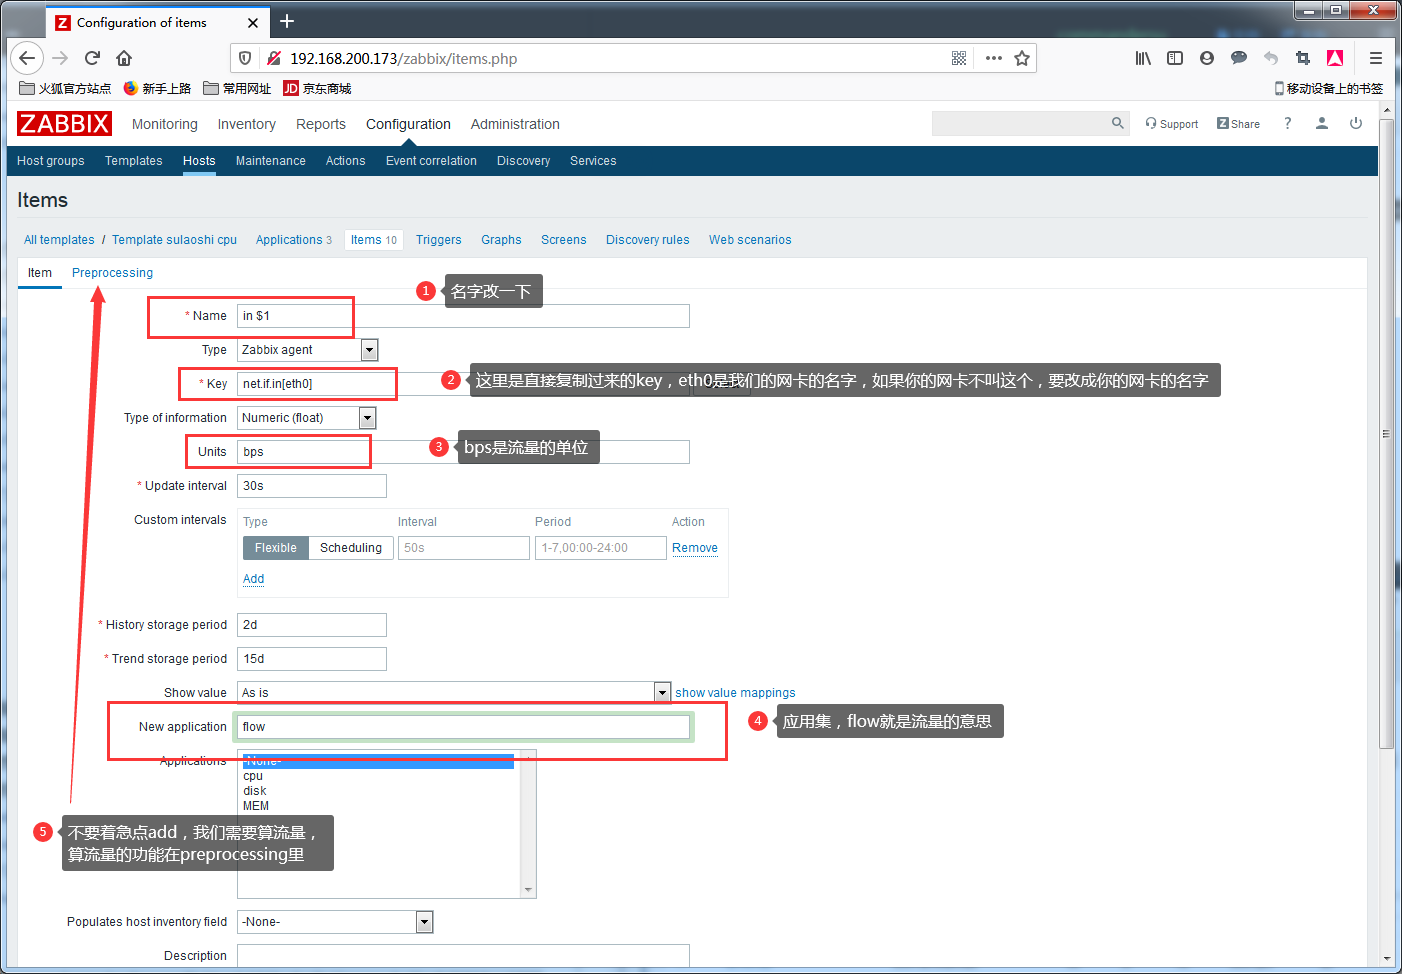Open the red Adobe extension icon
Viewport: 1402px width, 974px height.
tap(1335, 58)
